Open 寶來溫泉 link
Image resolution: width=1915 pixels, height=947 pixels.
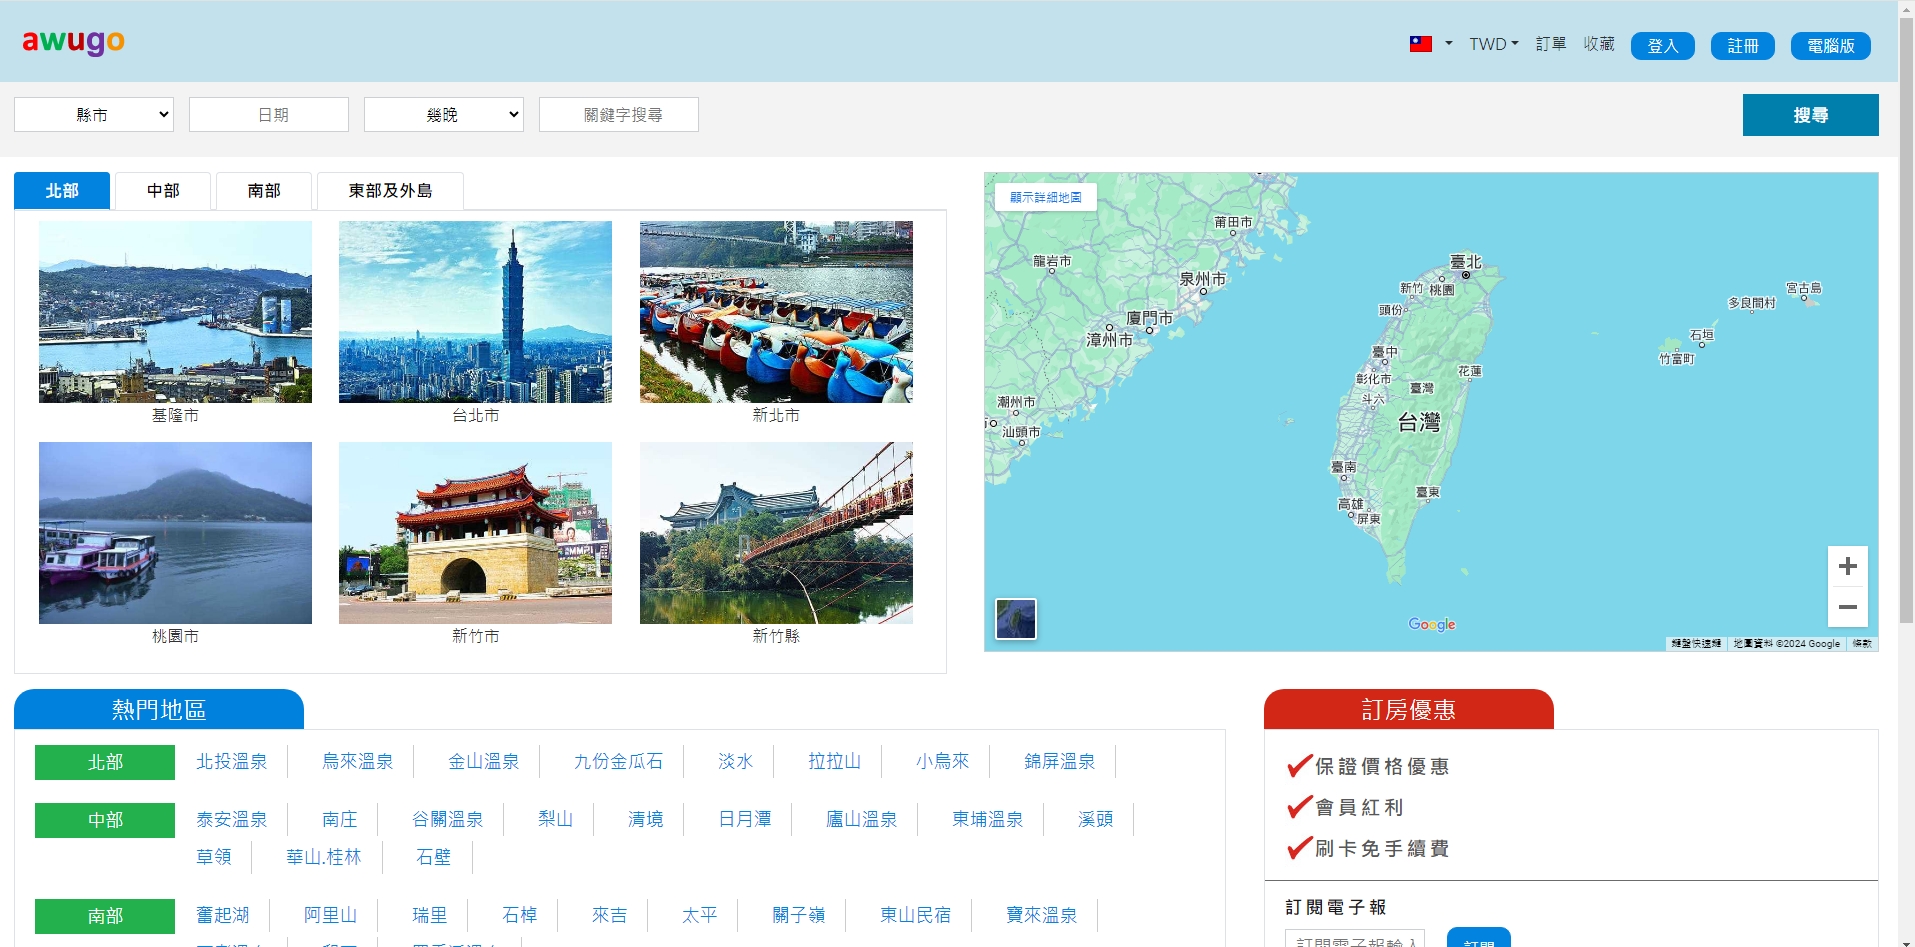point(1042,916)
